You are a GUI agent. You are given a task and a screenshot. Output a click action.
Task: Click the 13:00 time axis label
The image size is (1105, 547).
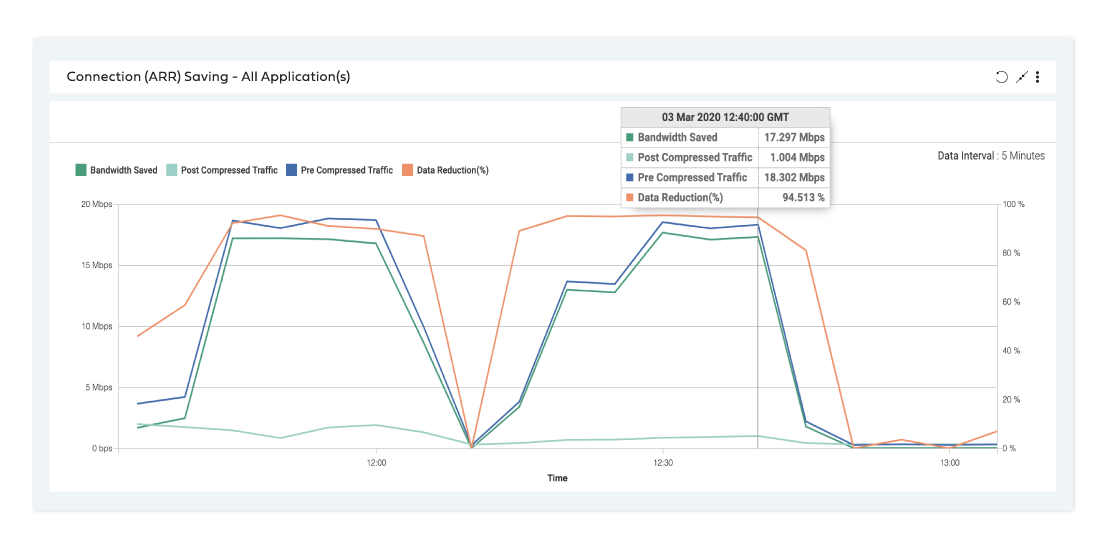tap(950, 463)
